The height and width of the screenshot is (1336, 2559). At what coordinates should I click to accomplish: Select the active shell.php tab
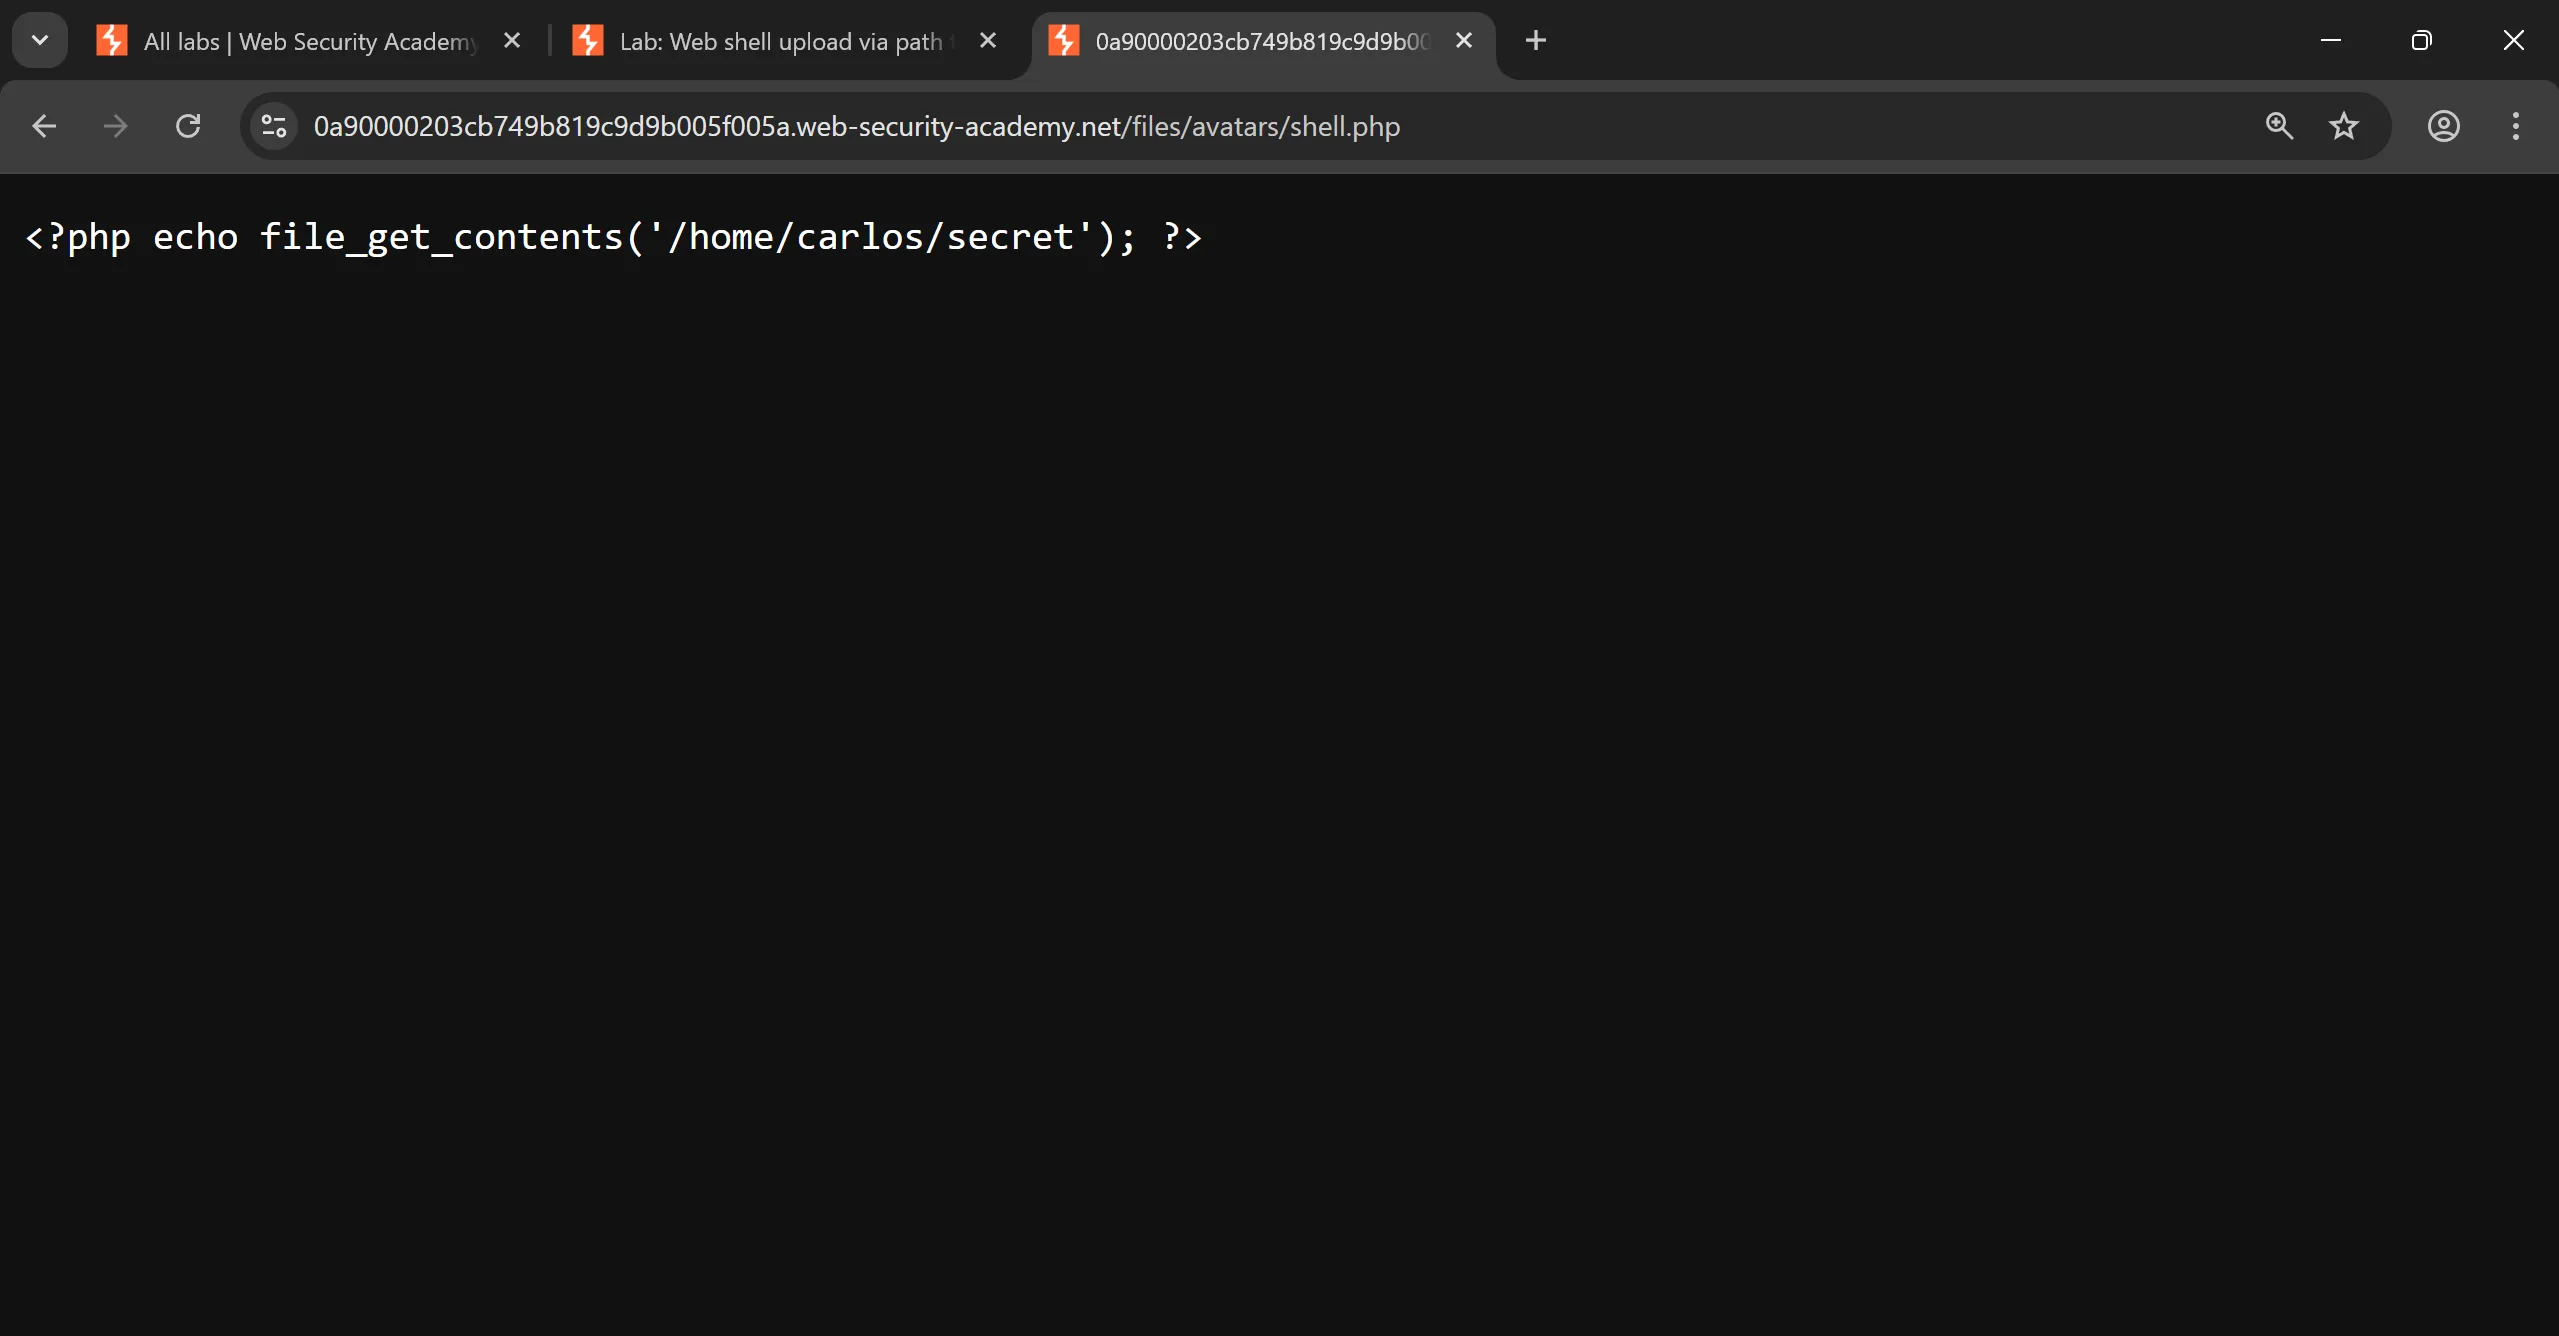[1260, 41]
